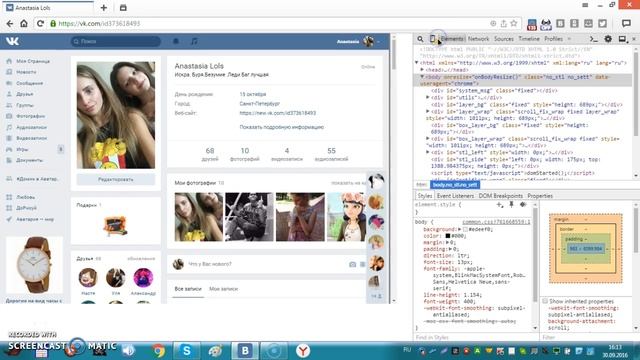Click Показать подробную информацию link

coord(282,127)
